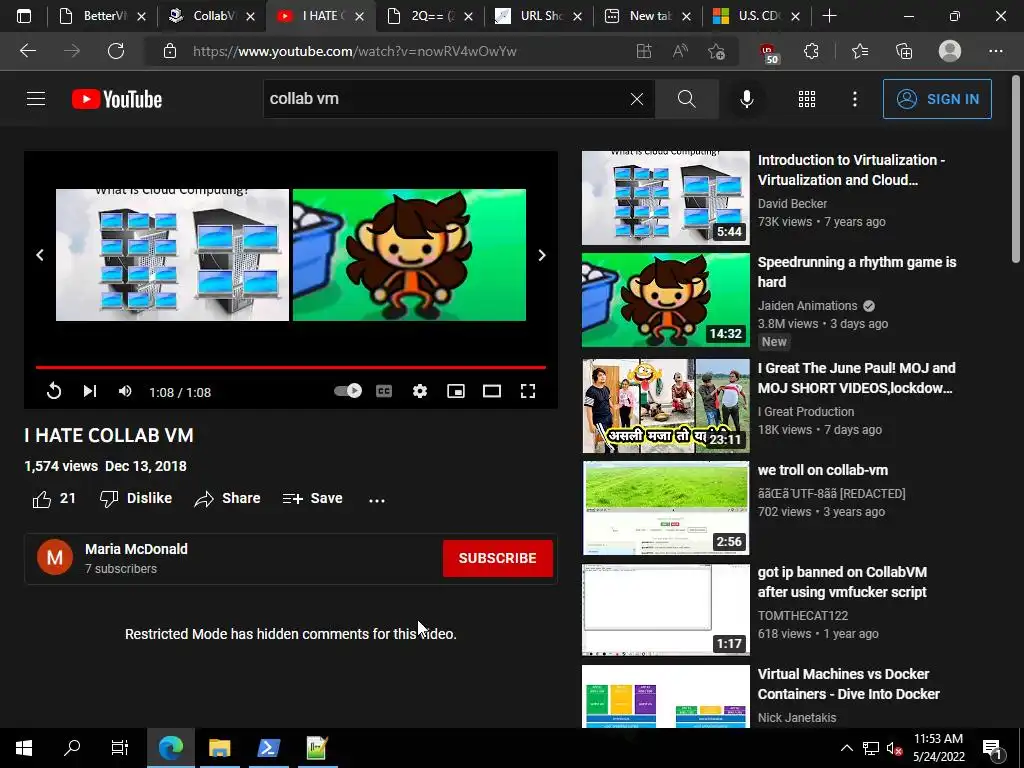This screenshot has width=1024, height=768.
Task: Replay the video
Action: pos(54,391)
